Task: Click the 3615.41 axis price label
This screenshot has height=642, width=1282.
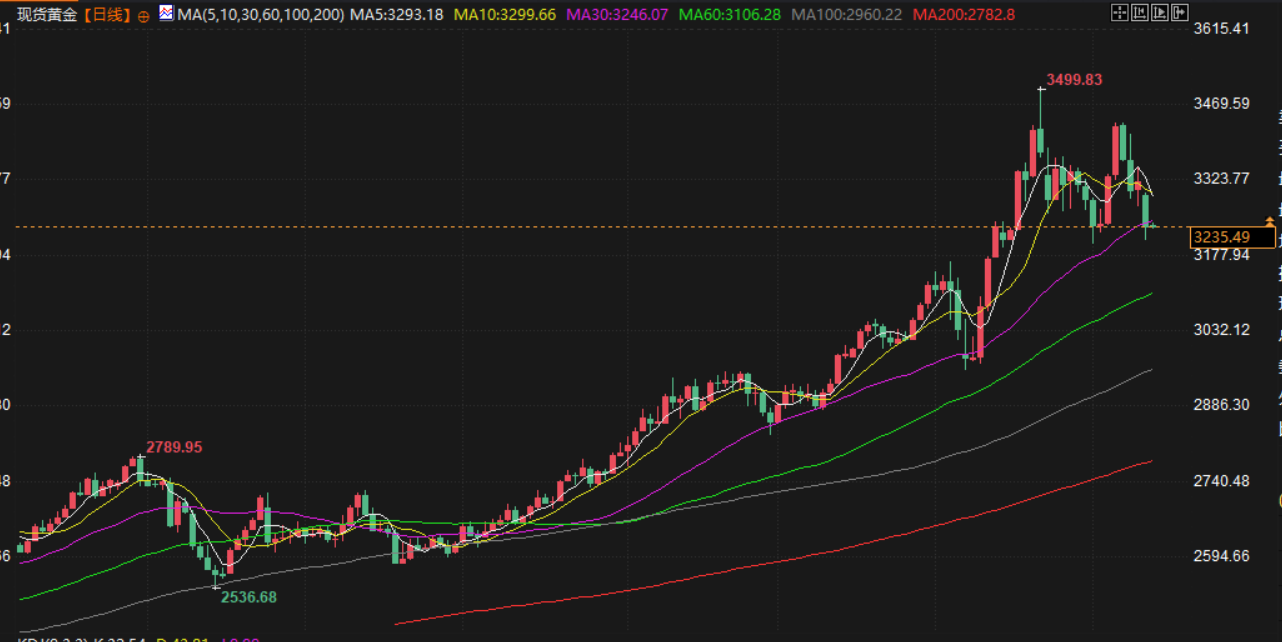Action: pos(1222,28)
